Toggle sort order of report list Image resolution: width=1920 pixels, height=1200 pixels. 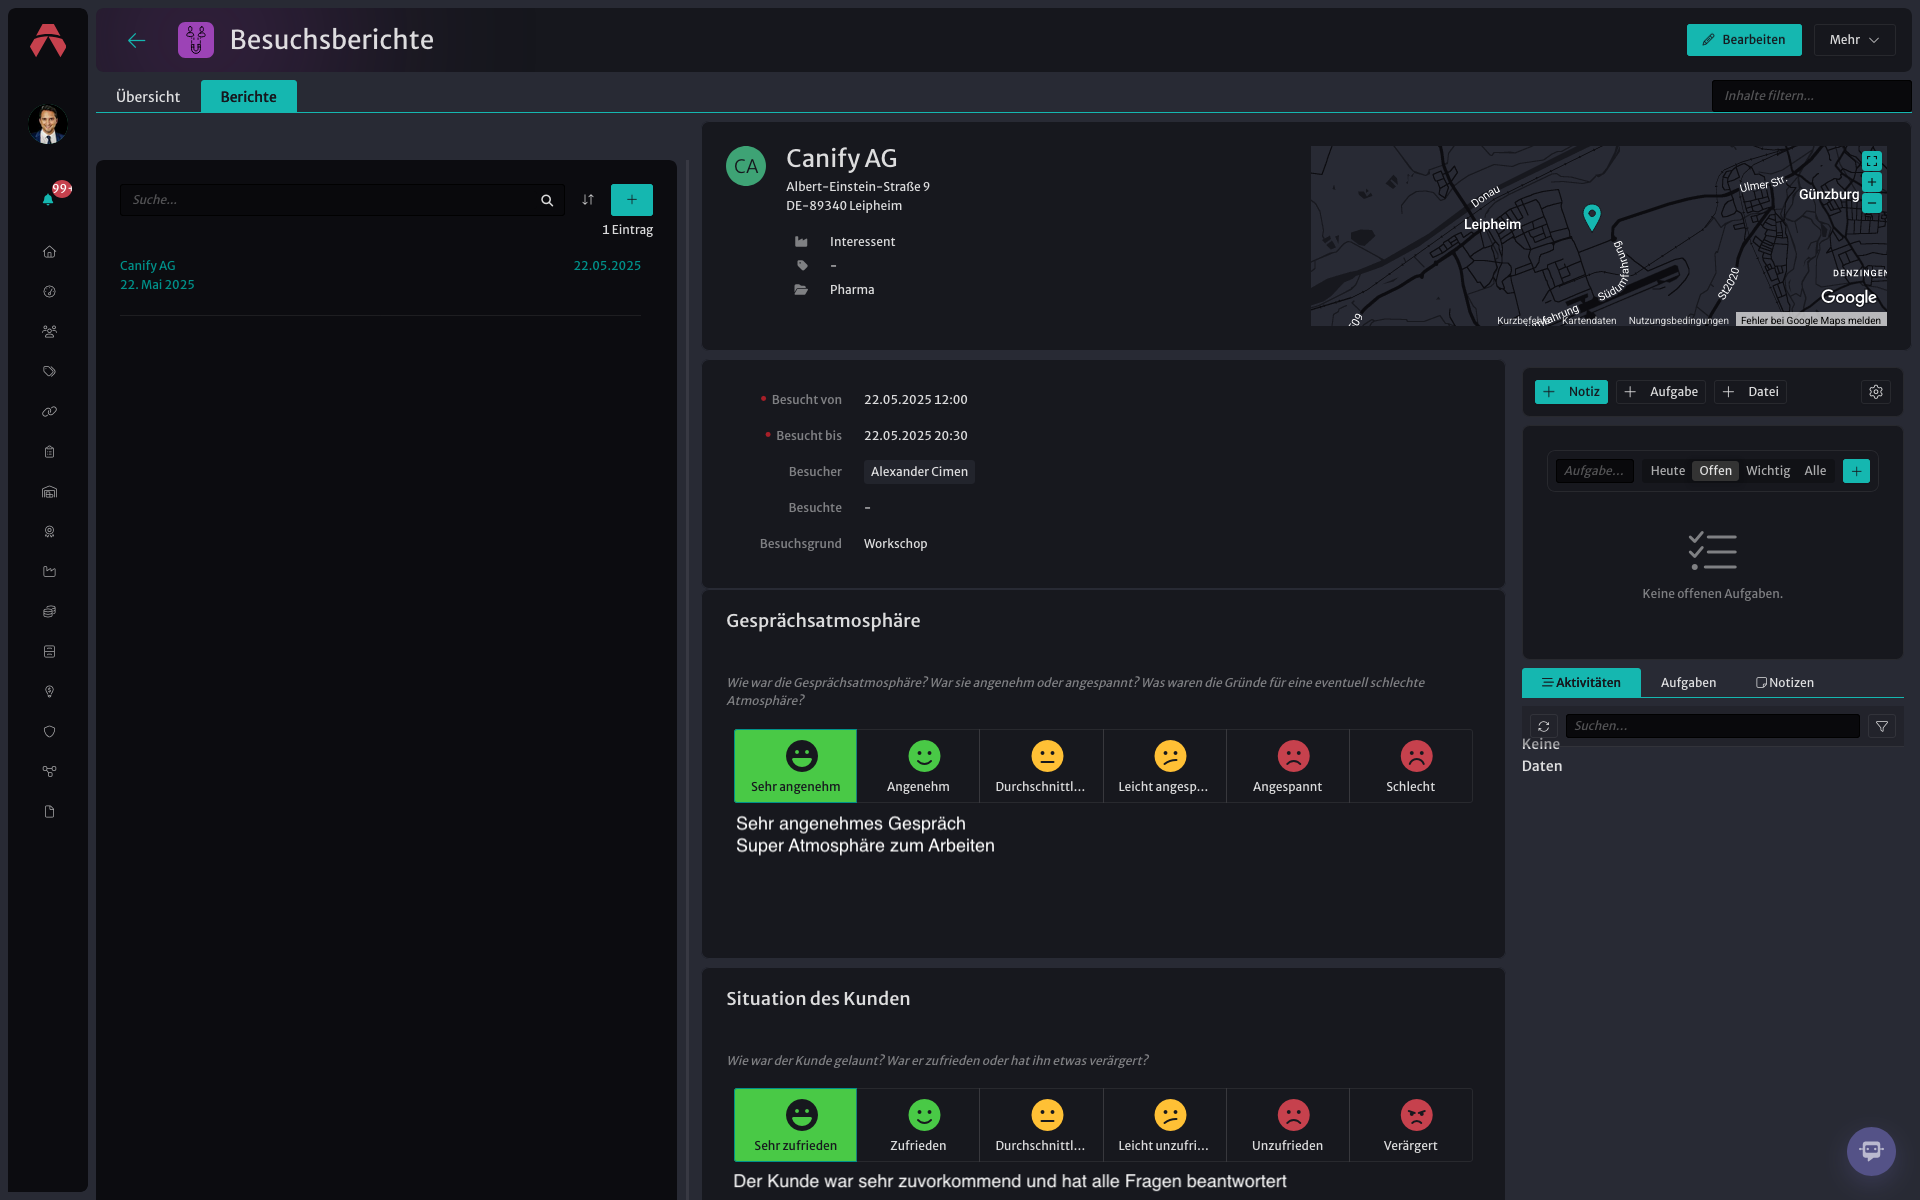point(588,200)
